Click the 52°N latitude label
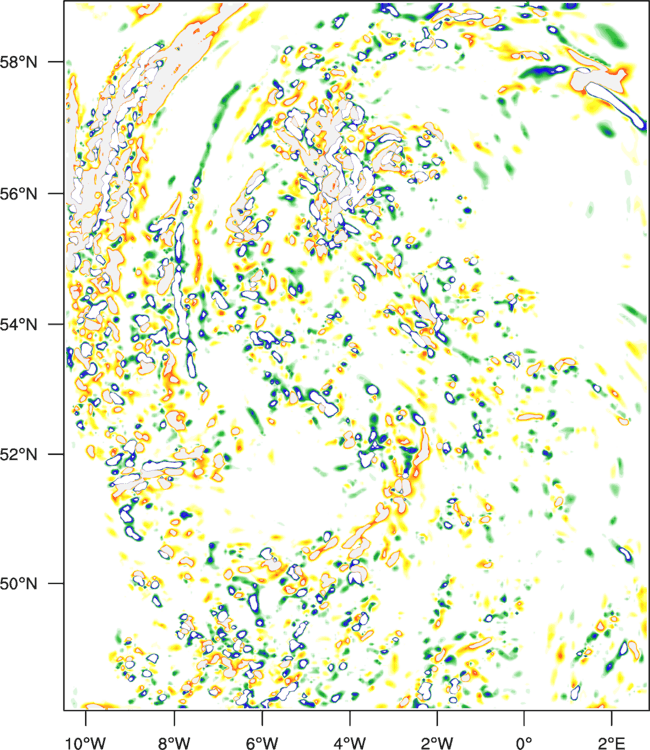The width and height of the screenshot is (650, 750). point(18,454)
